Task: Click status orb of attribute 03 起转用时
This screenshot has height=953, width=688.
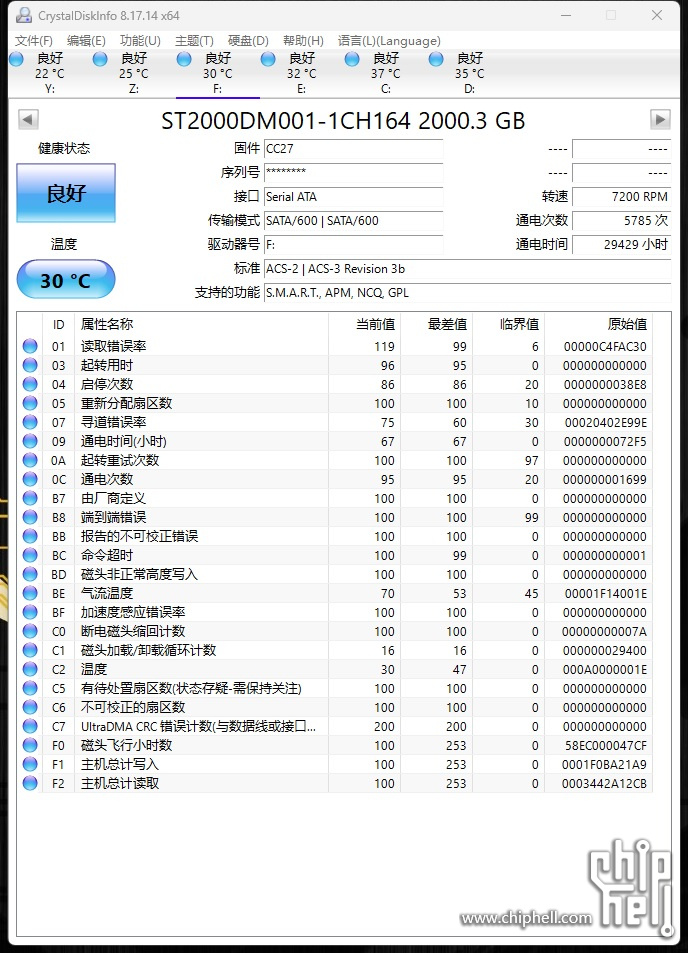Action: [30, 365]
